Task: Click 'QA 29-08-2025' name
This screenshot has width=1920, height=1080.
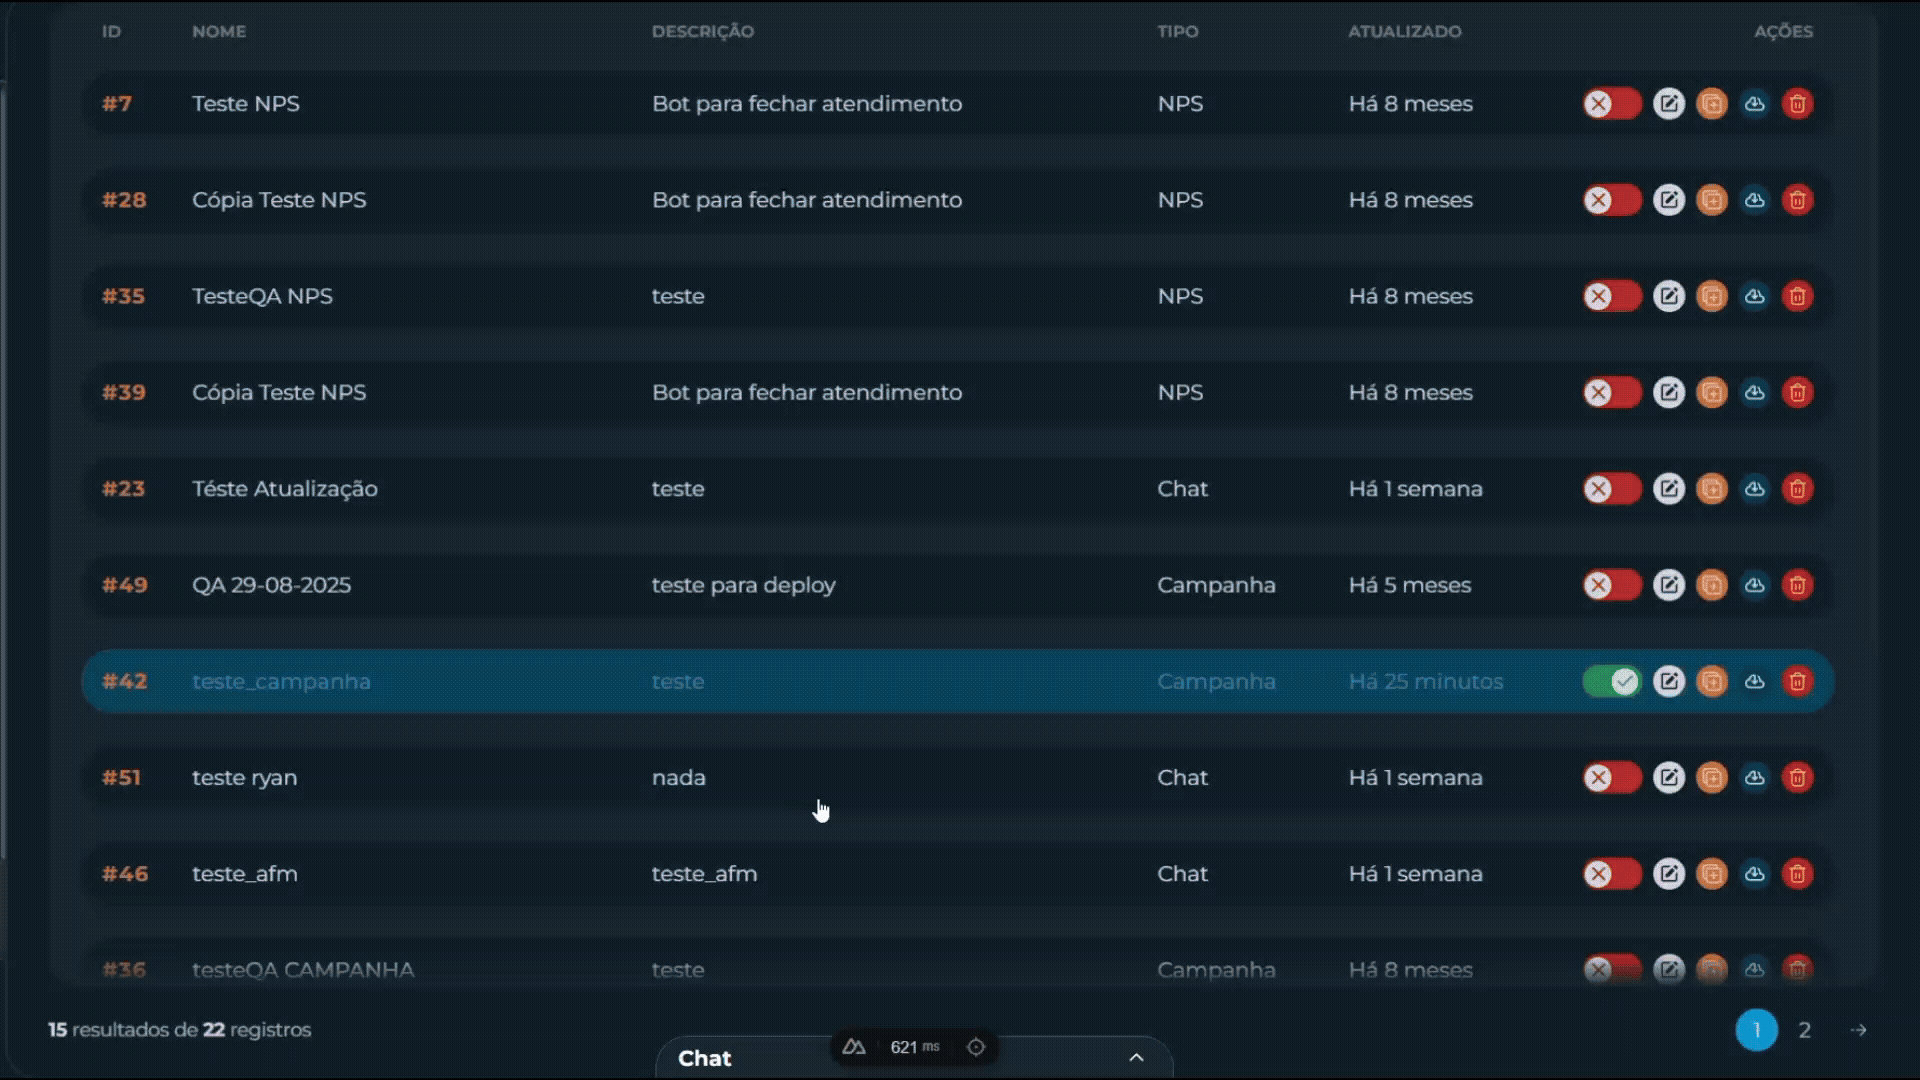Action: click(x=271, y=585)
